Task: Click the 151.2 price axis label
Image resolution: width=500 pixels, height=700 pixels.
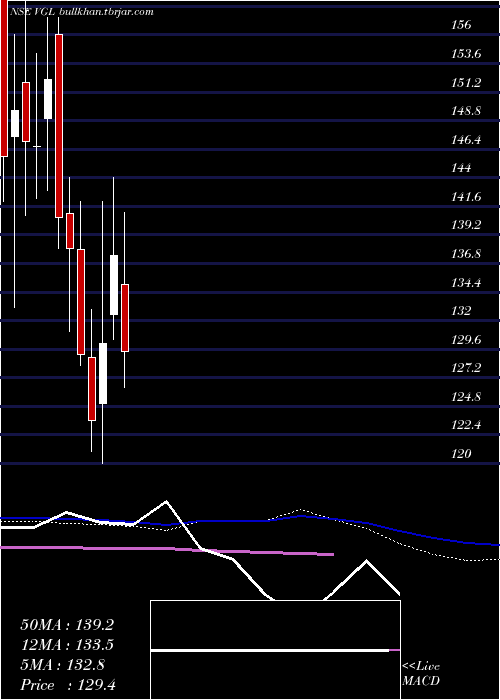Action: (x=467, y=82)
